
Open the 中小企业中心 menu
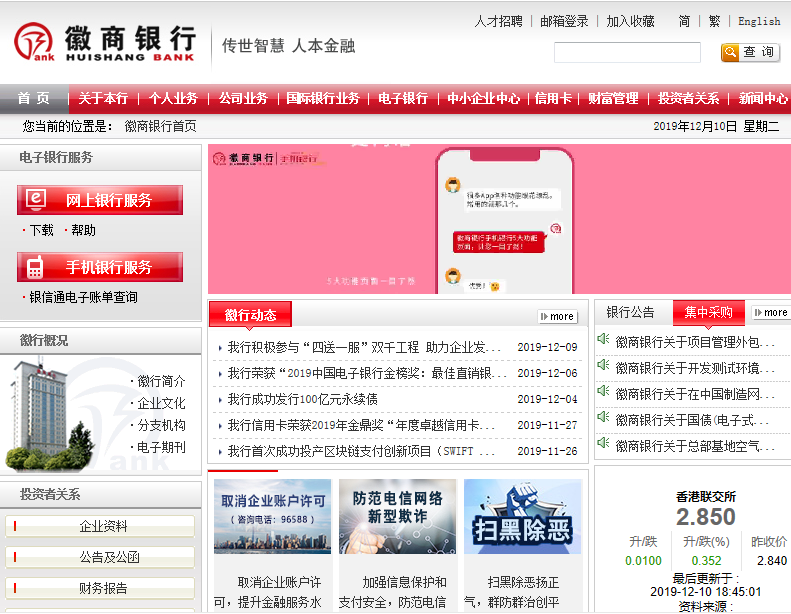pos(483,98)
